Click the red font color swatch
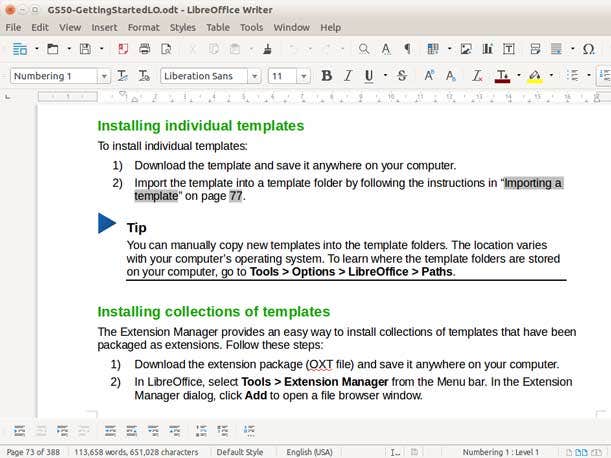This screenshot has height=458, width=611. coord(501,76)
